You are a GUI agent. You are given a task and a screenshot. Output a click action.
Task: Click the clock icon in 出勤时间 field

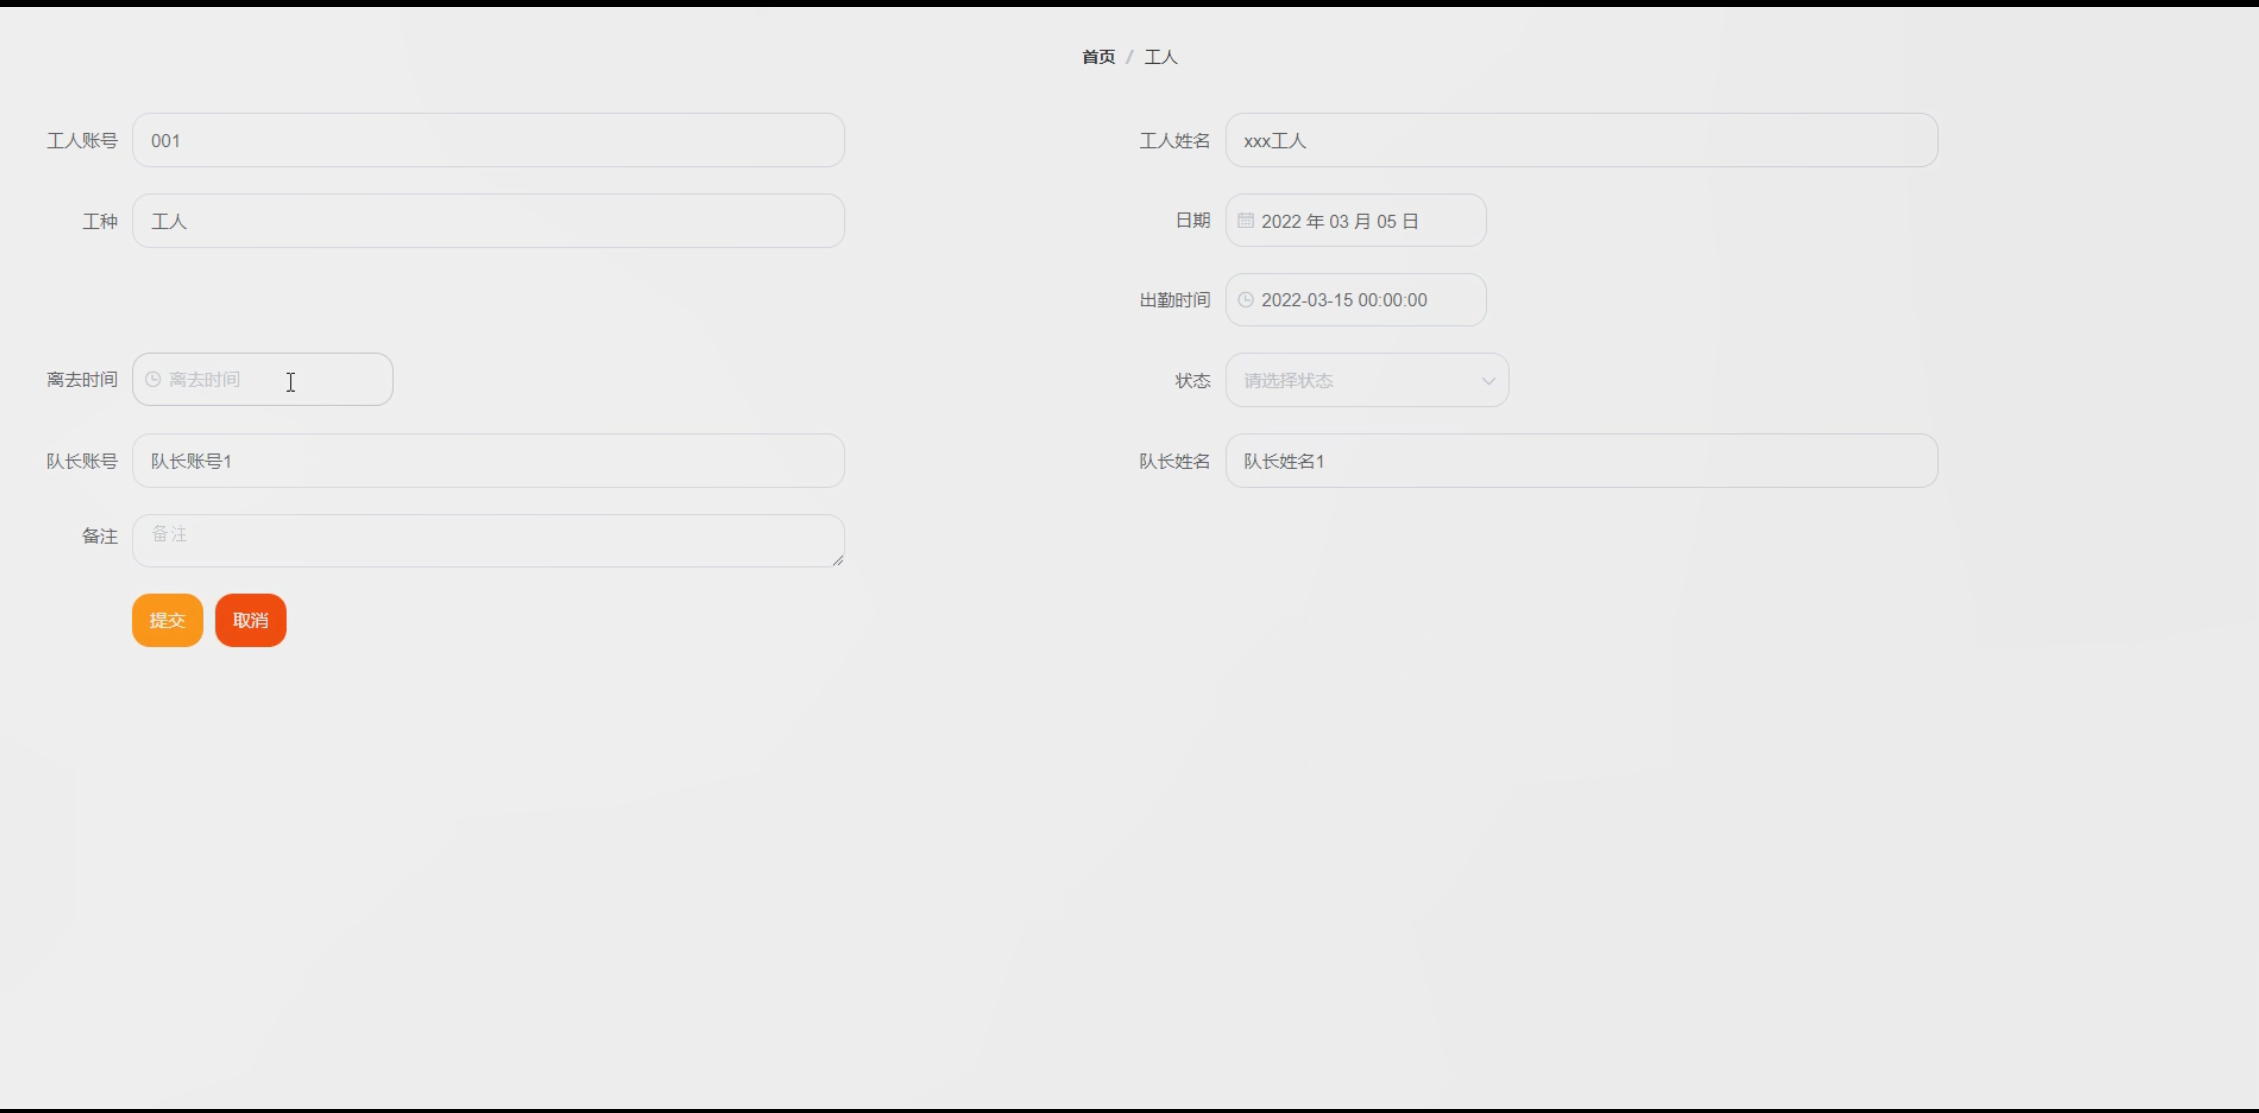1245,300
